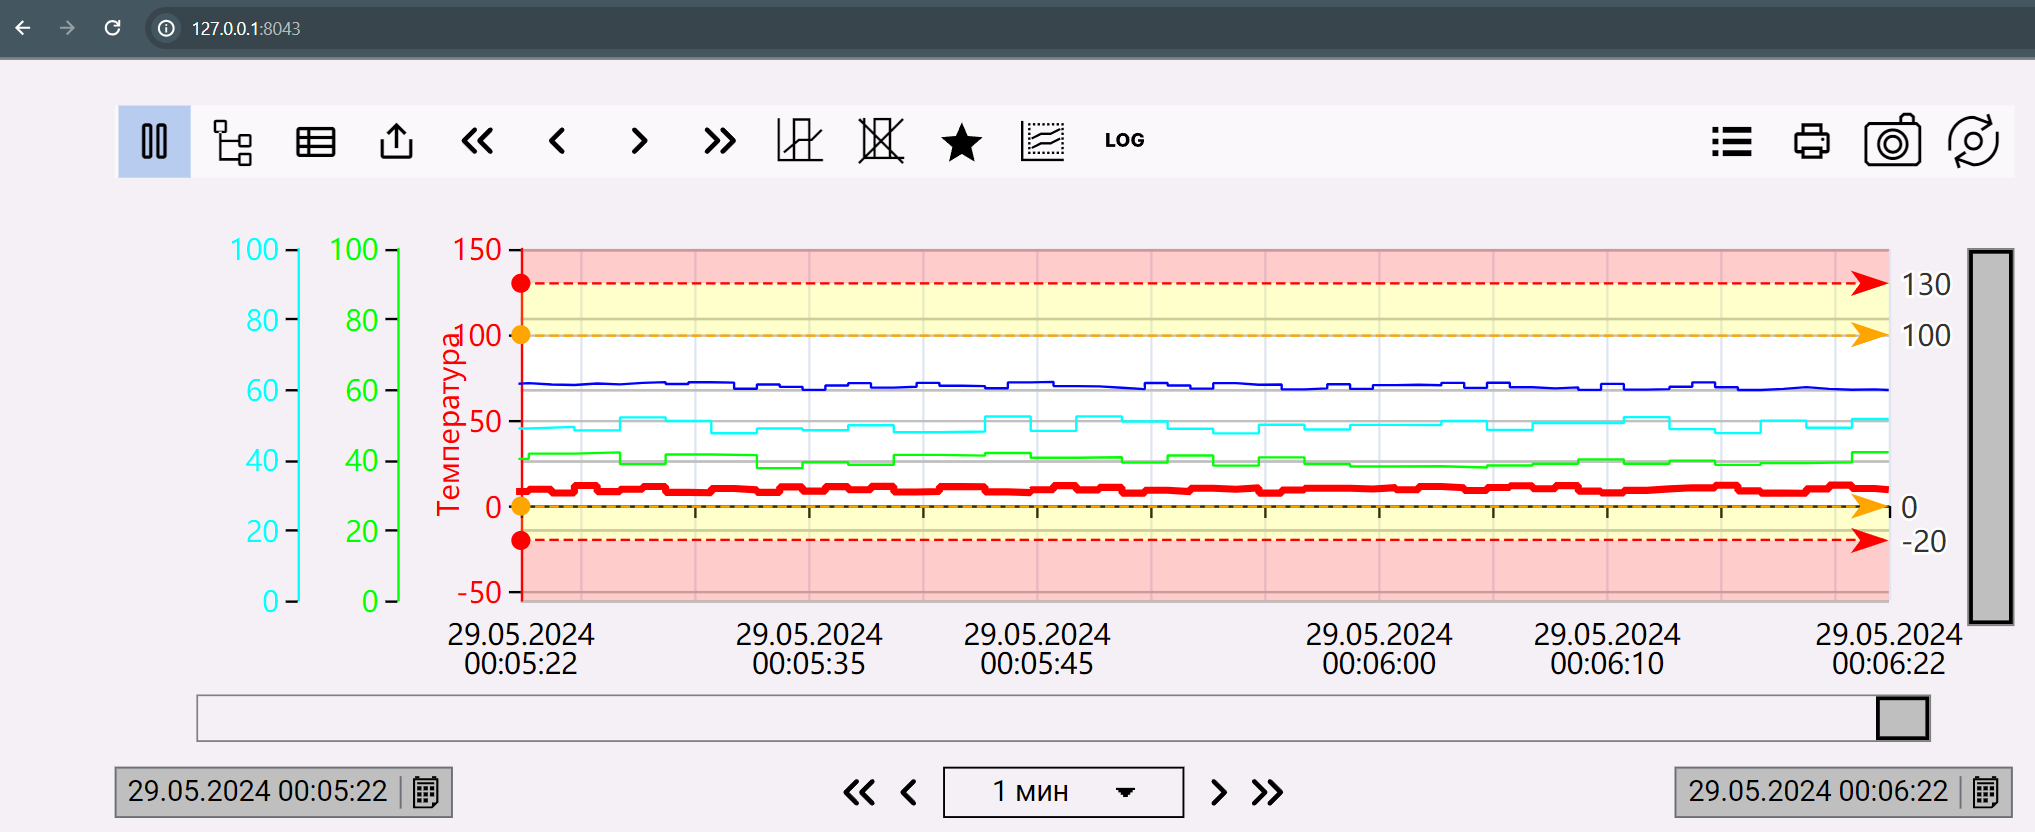The width and height of the screenshot is (2035, 832).
Task: Expand the 1 мин interval dropdown
Action: [1125, 792]
